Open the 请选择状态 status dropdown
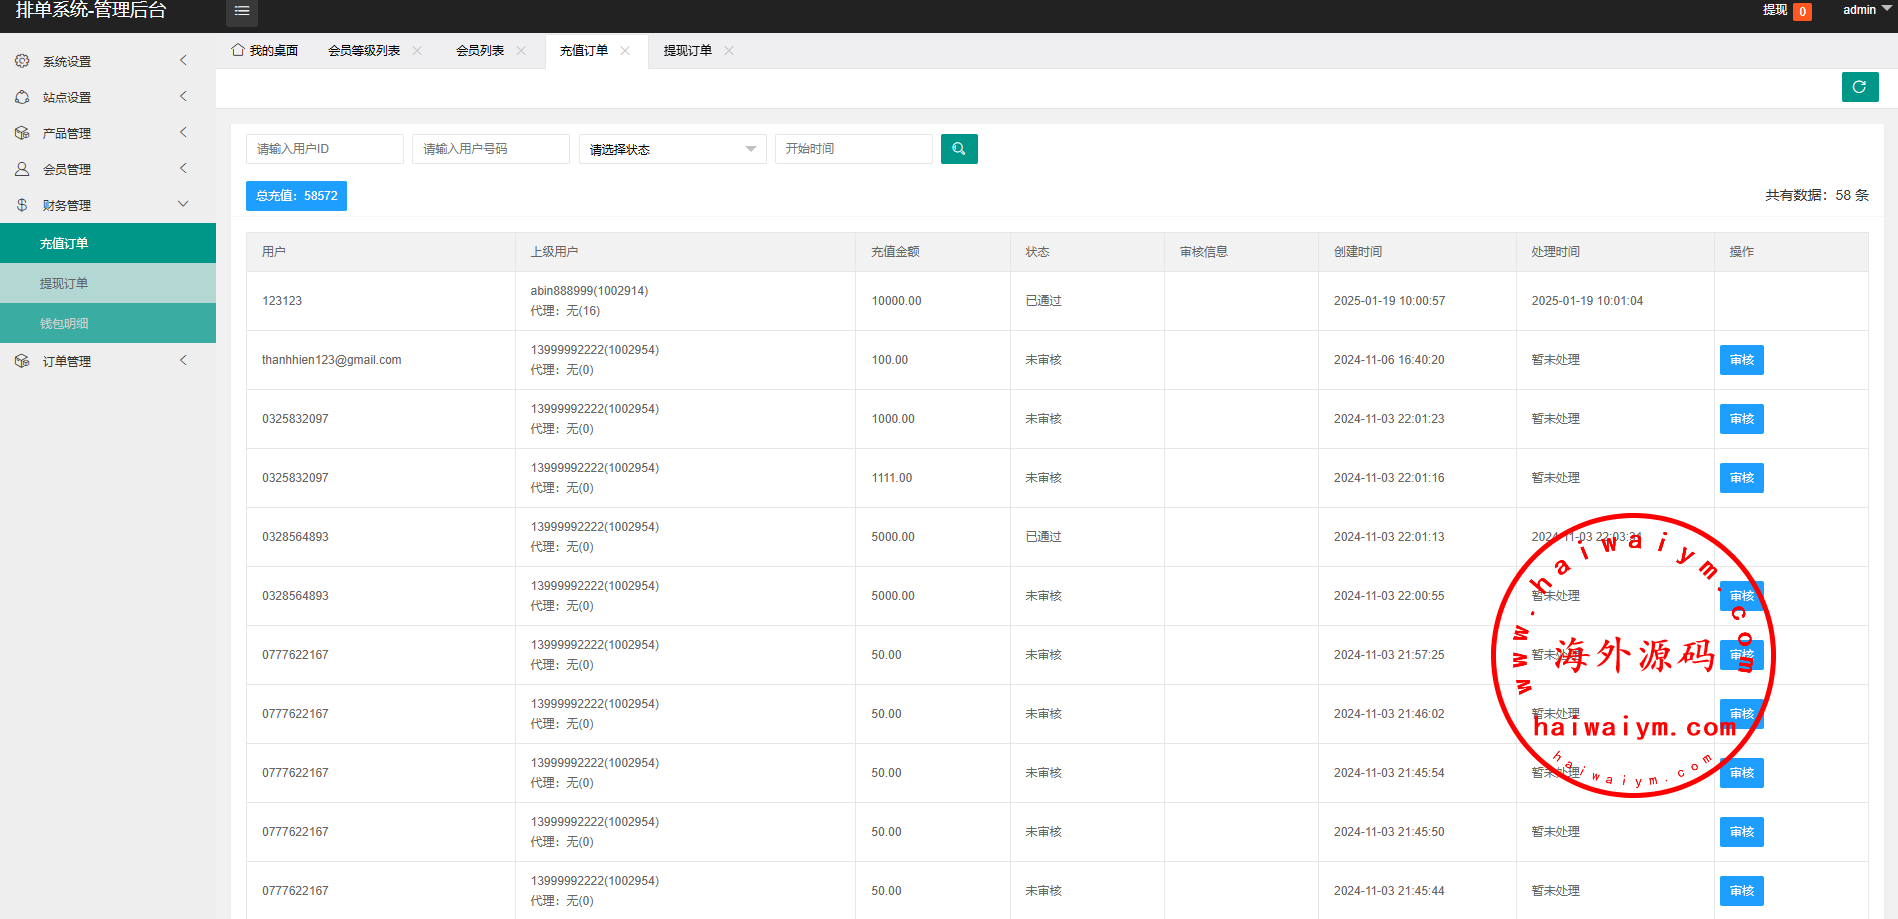This screenshot has height=919, width=1898. click(672, 149)
